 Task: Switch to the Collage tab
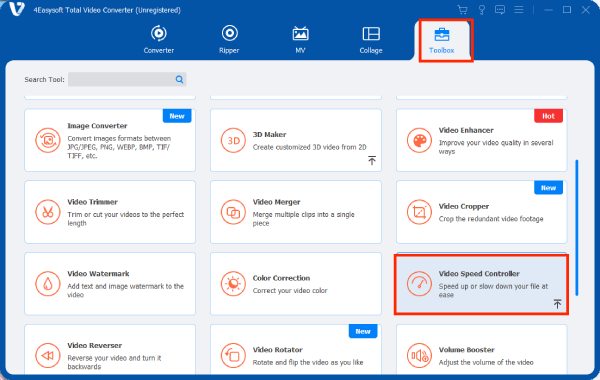pyautogui.click(x=371, y=40)
